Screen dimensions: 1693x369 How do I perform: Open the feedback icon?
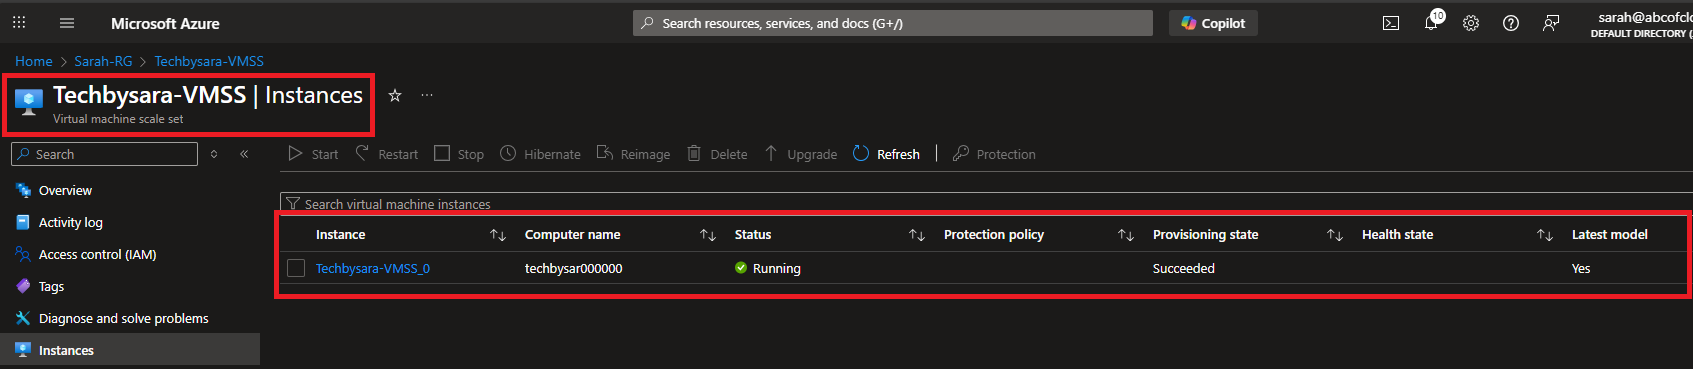1551,23
